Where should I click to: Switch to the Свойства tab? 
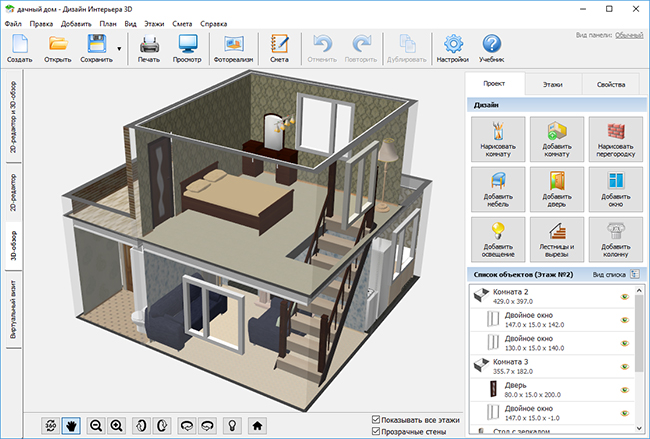point(611,84)
